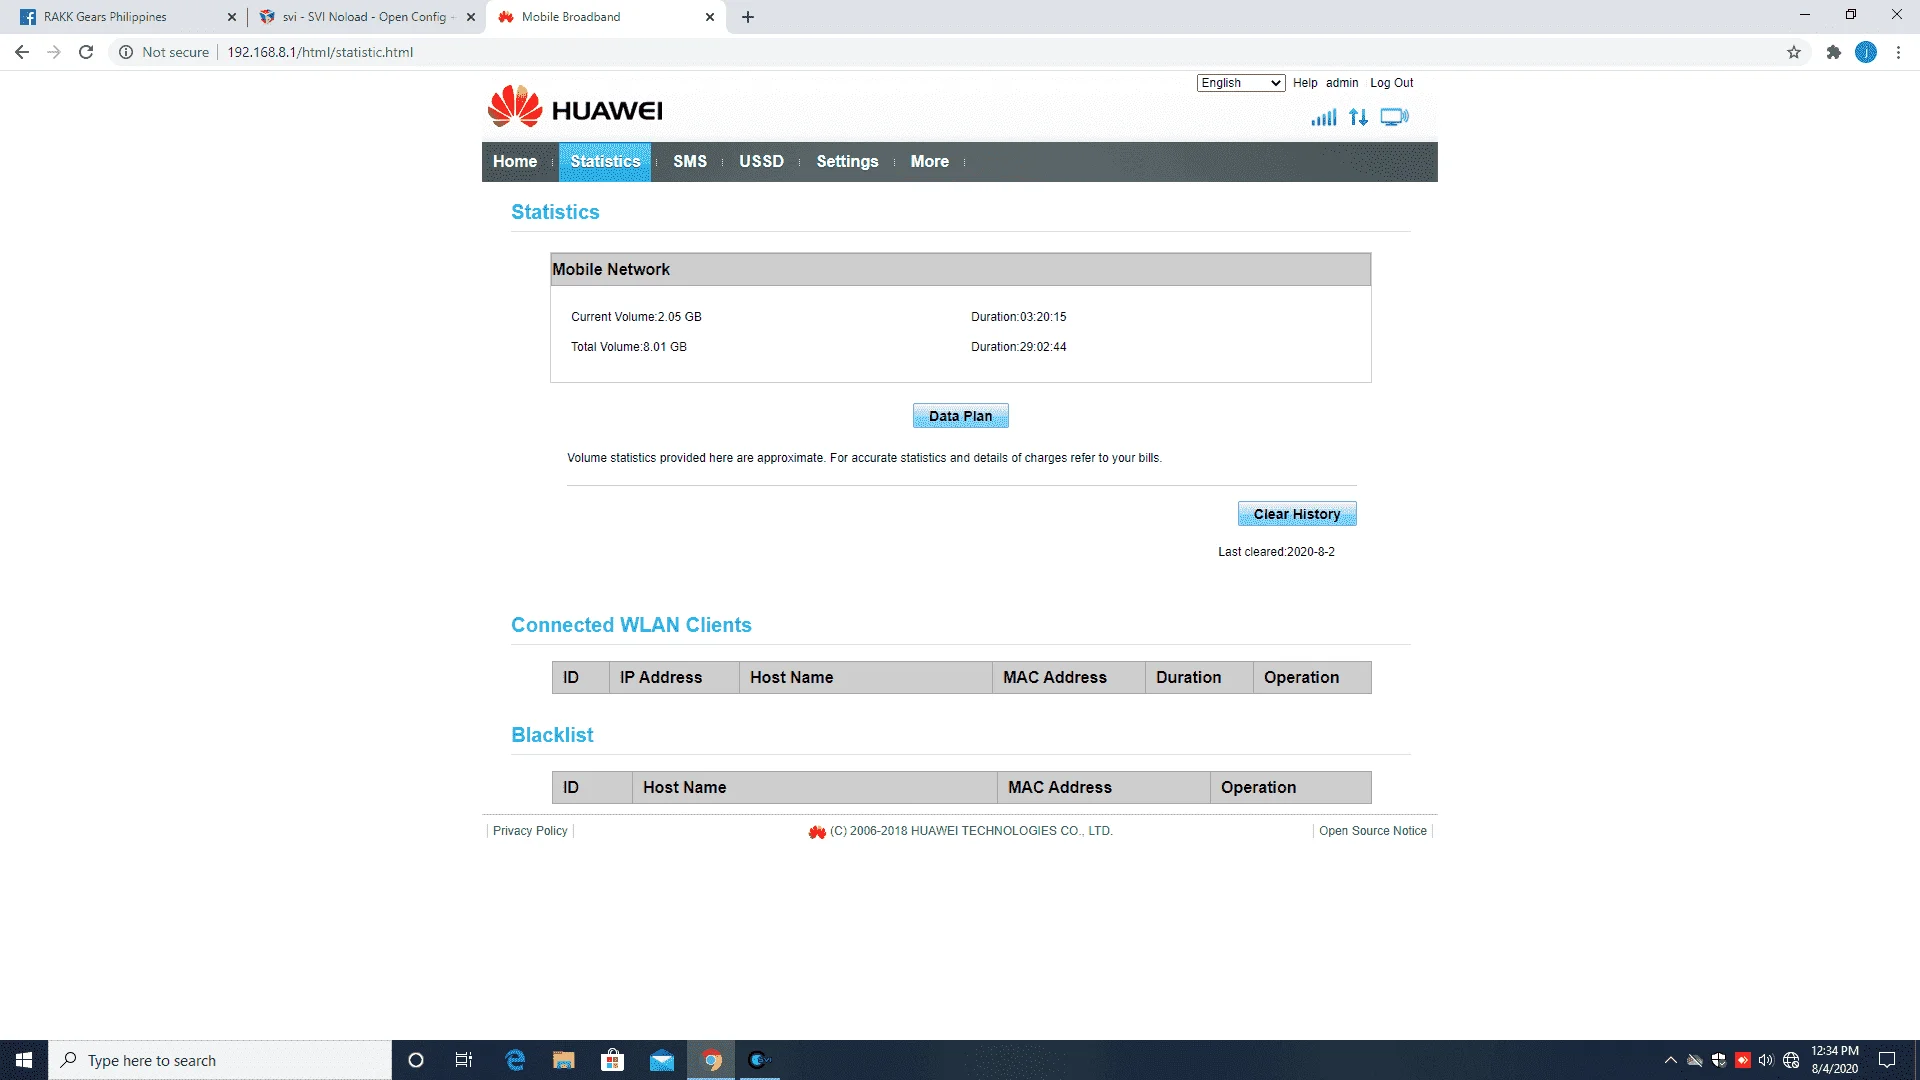Show hidden system tray icons

tap(1670, 1060)
